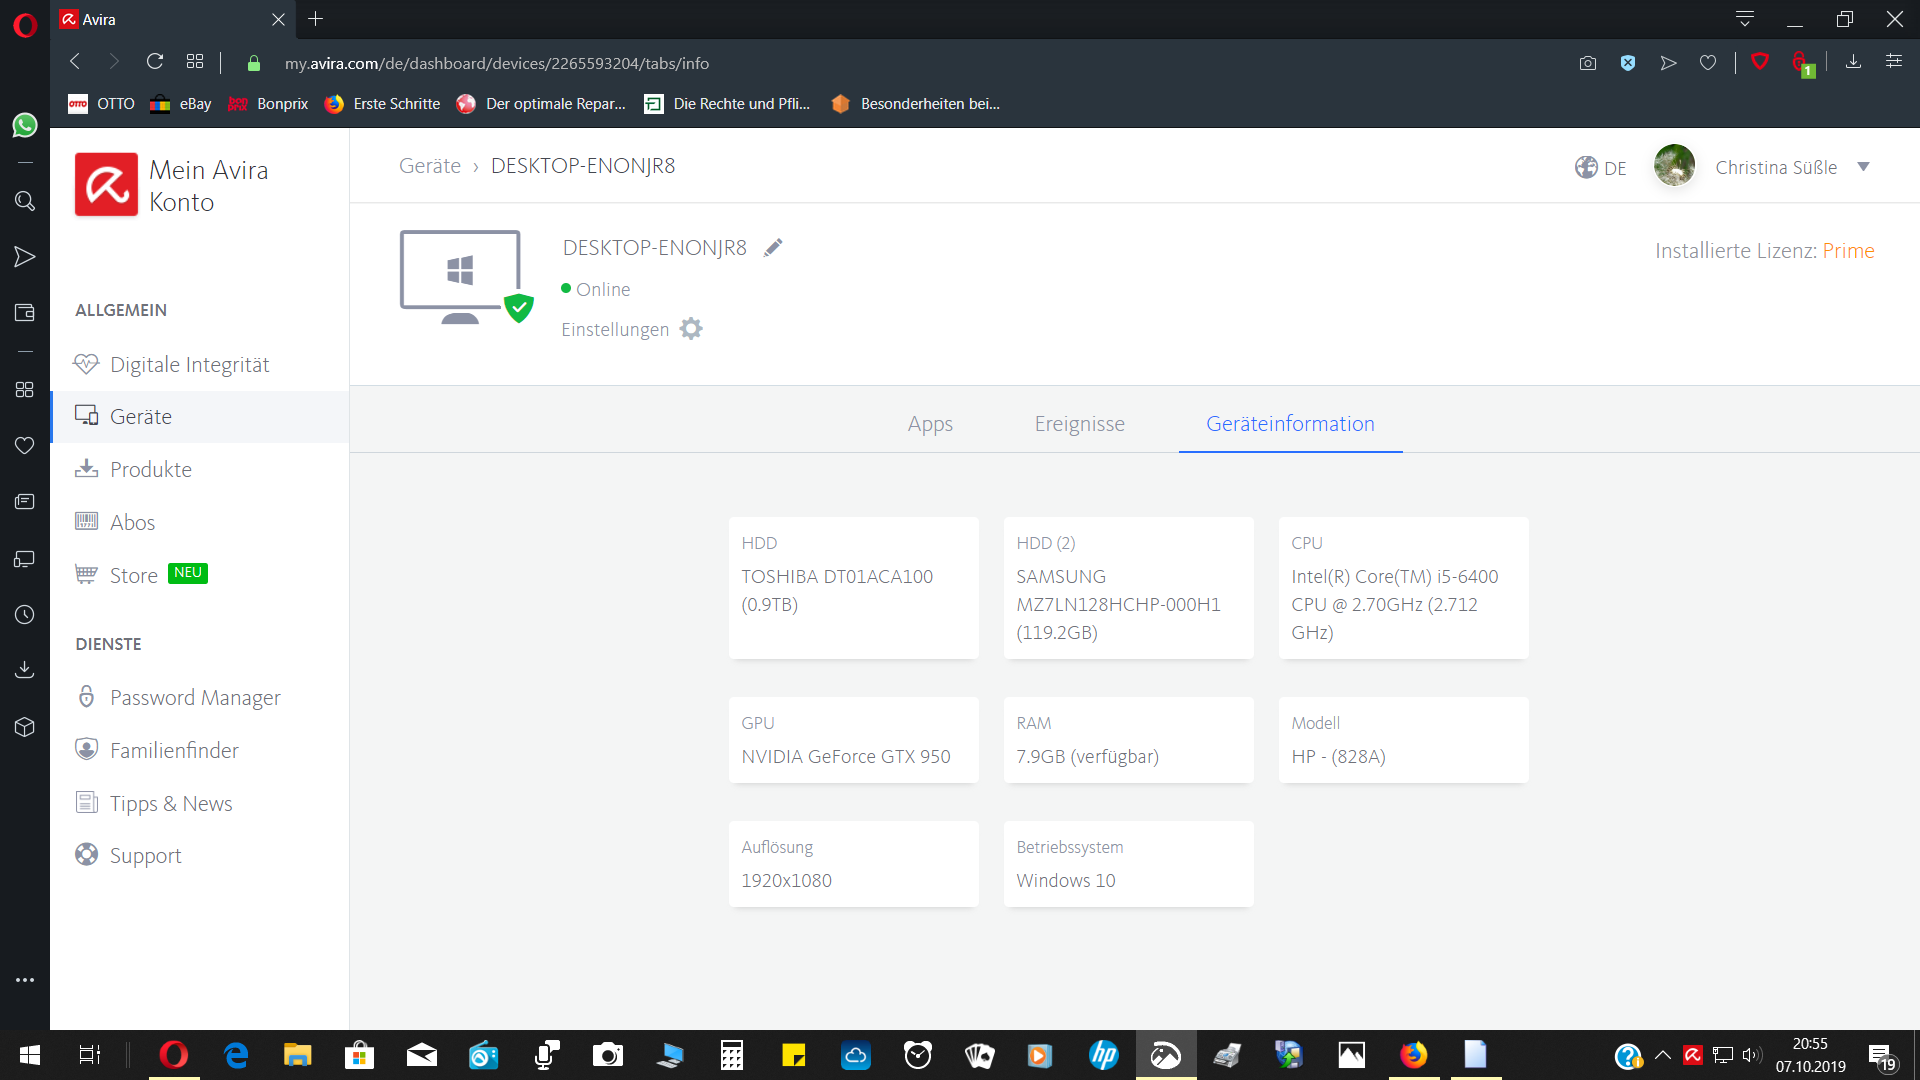The image size is (1920, 1080).
Task: Open the Erste Schritte bookmark
Action: pos(383,104)
